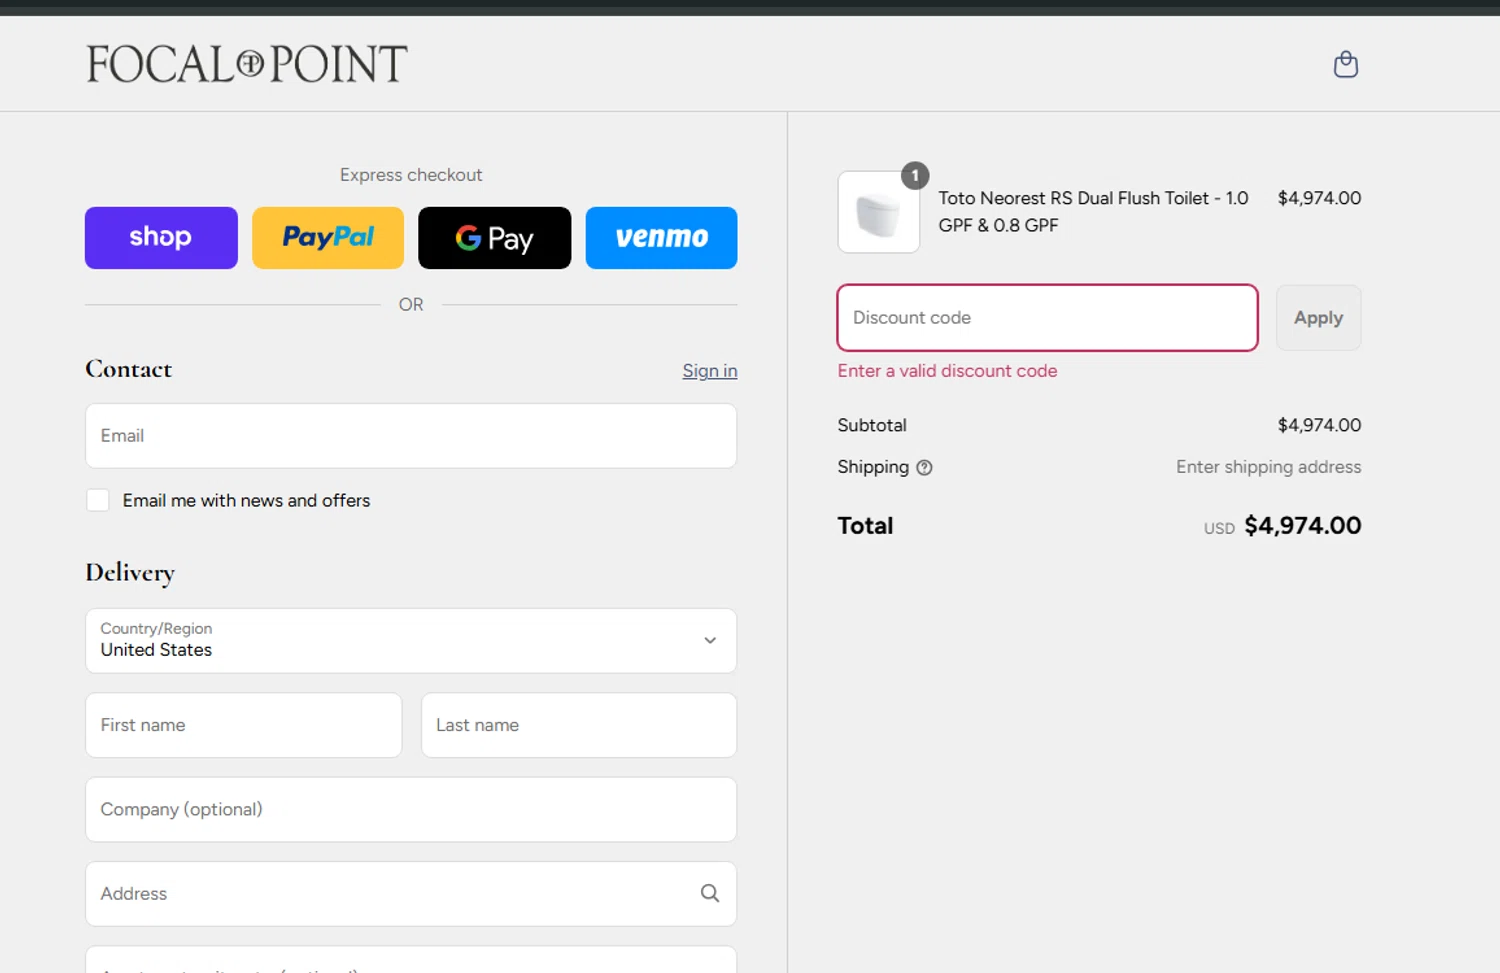Click the Address input field
The height and width of the screenshot is (973, 1500).
411,893
